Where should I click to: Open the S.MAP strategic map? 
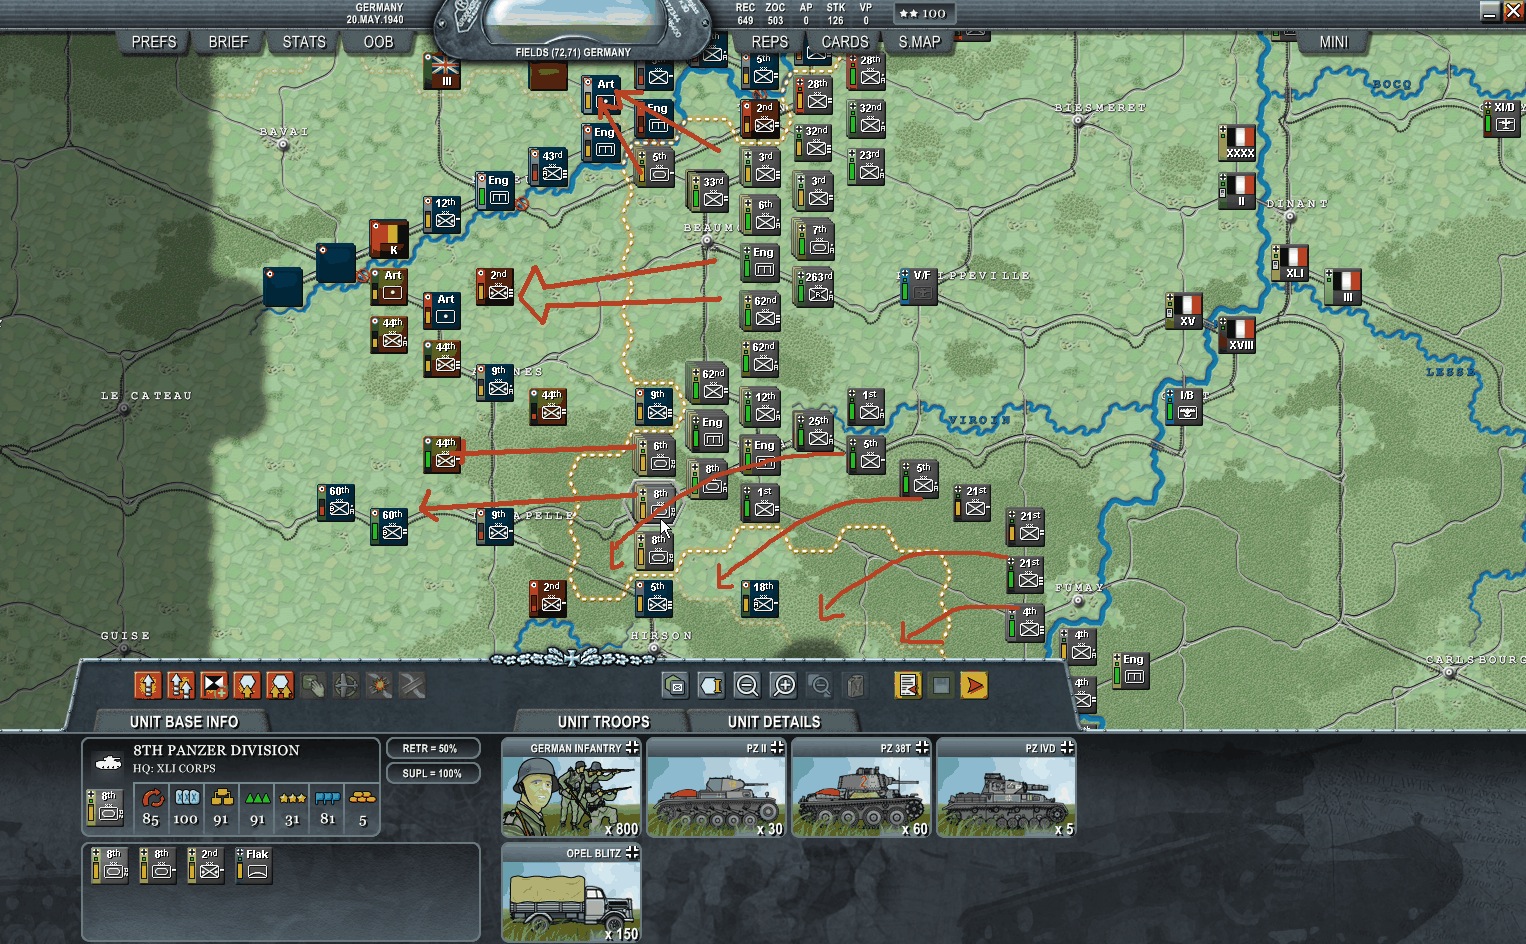[919, 42]
